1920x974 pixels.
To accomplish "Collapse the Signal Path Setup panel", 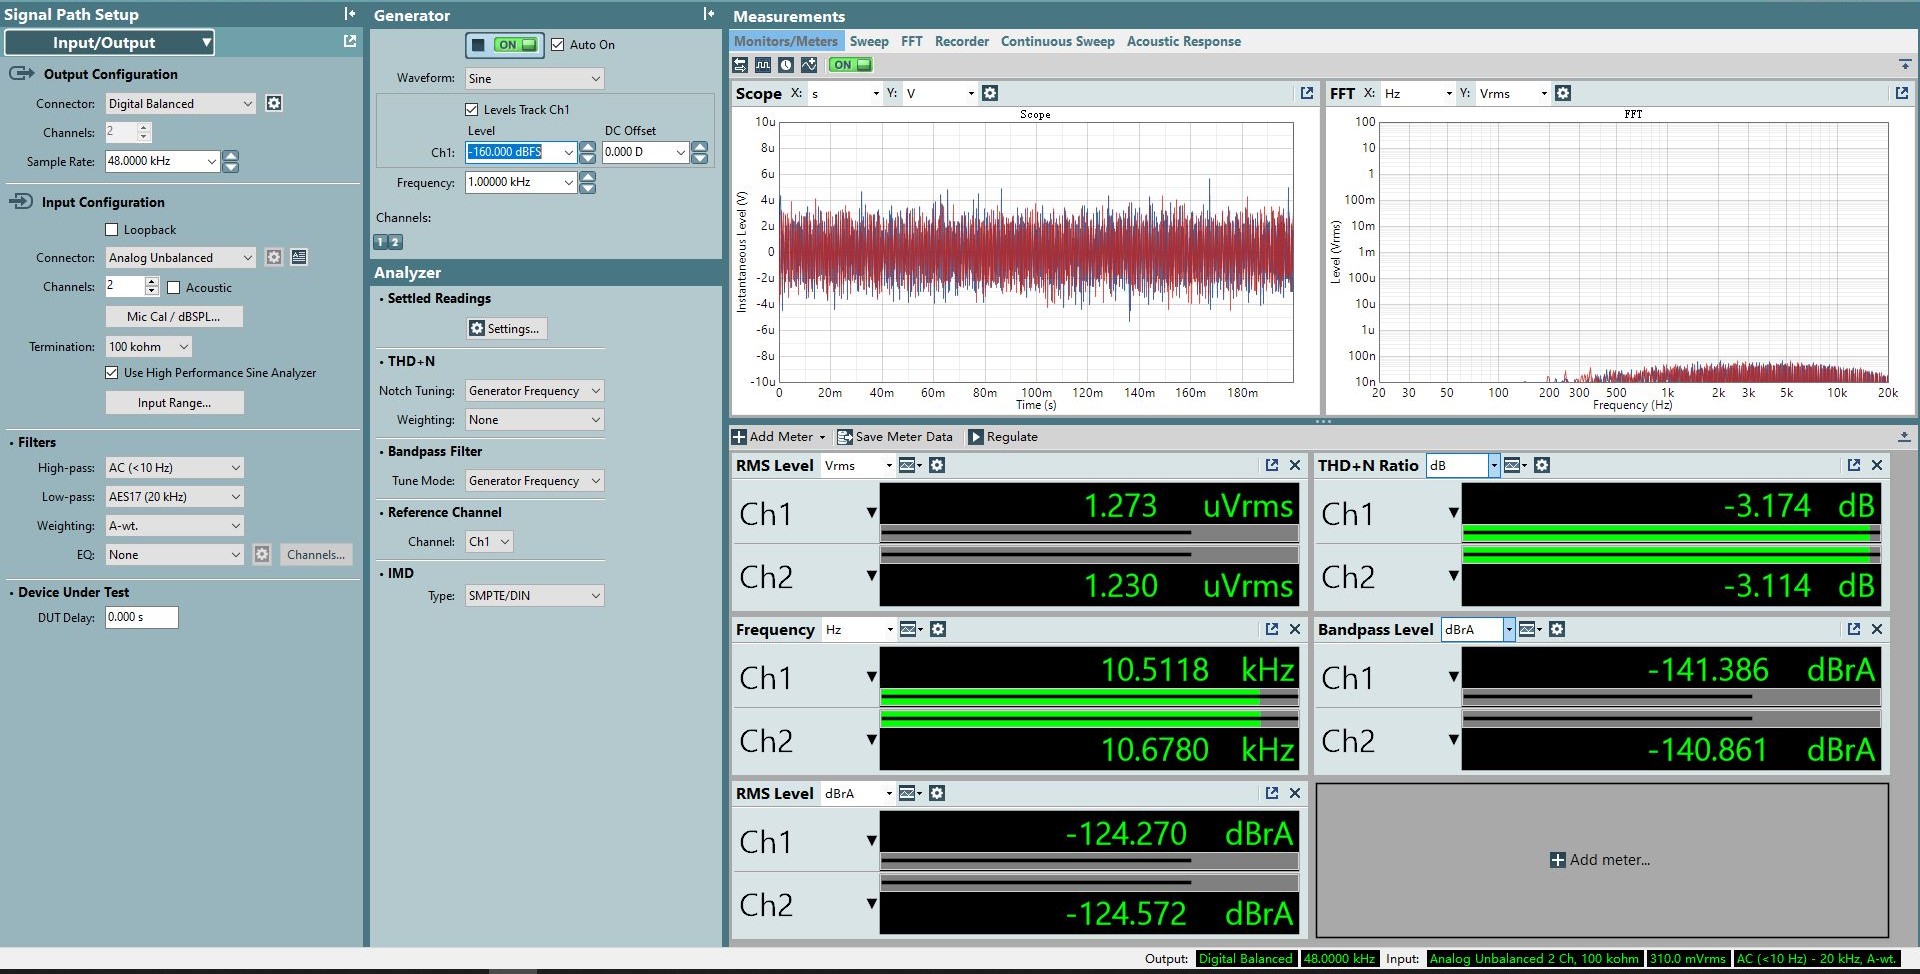I will point(349,14).
